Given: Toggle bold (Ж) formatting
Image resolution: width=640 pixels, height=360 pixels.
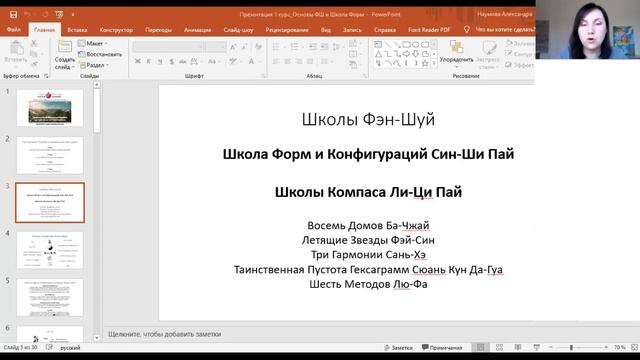Looking at the screenshot, I should coord(138,61).
